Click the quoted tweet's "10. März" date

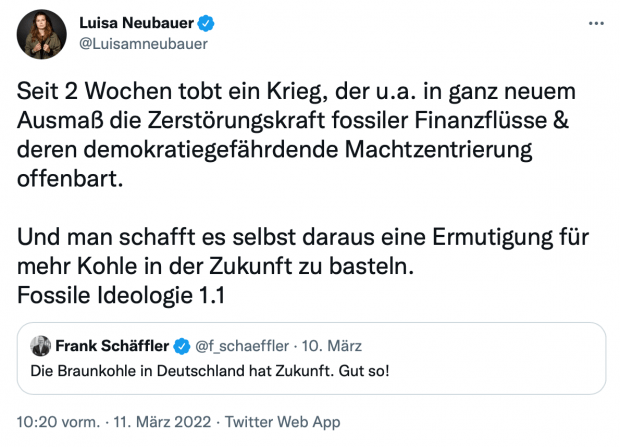(x=329, y=346)
